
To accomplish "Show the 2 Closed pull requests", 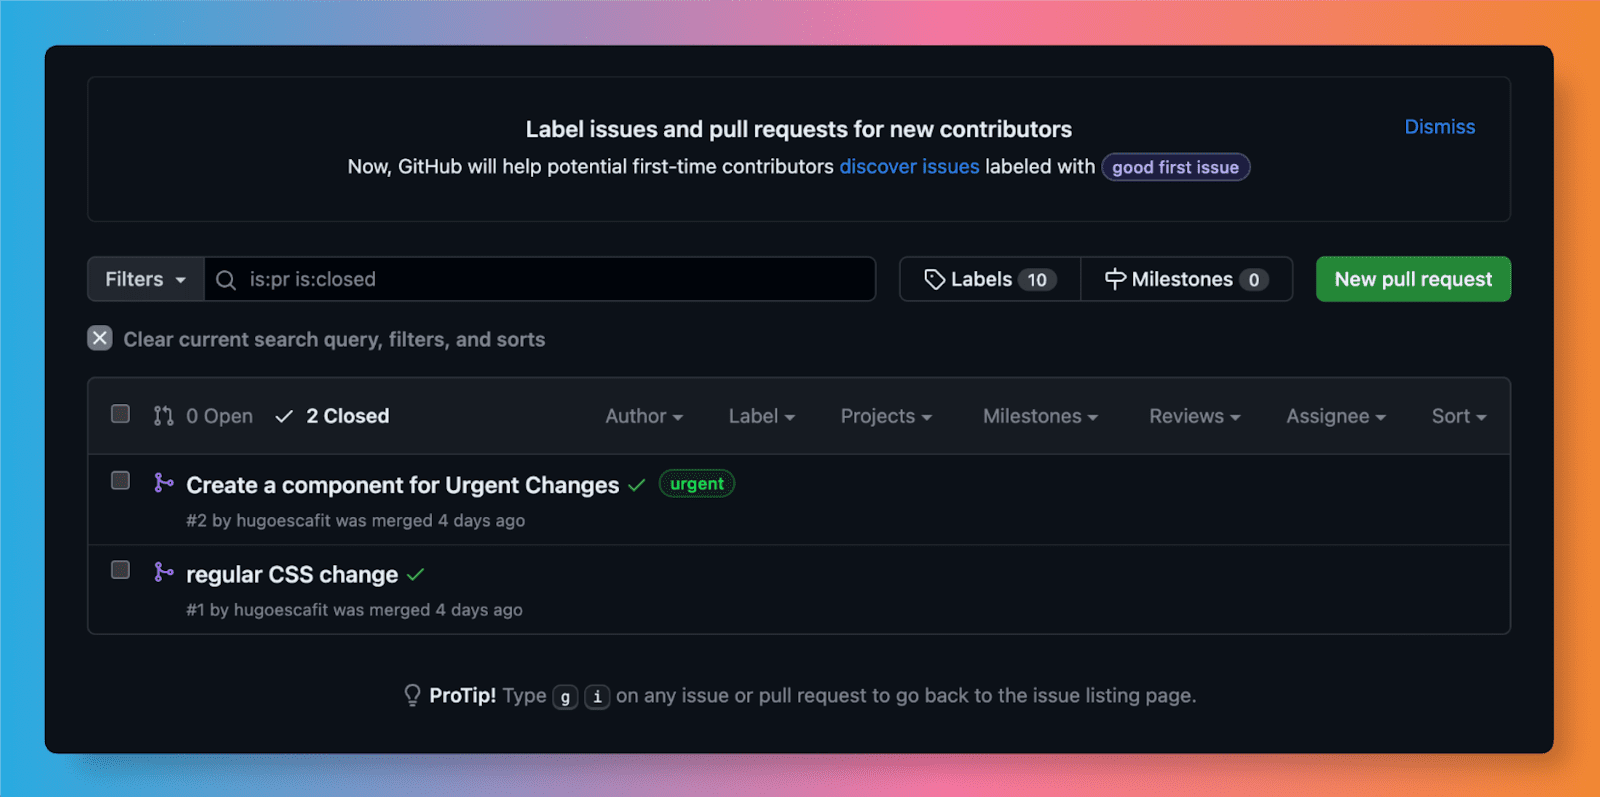I will click(x=332, y=416).
